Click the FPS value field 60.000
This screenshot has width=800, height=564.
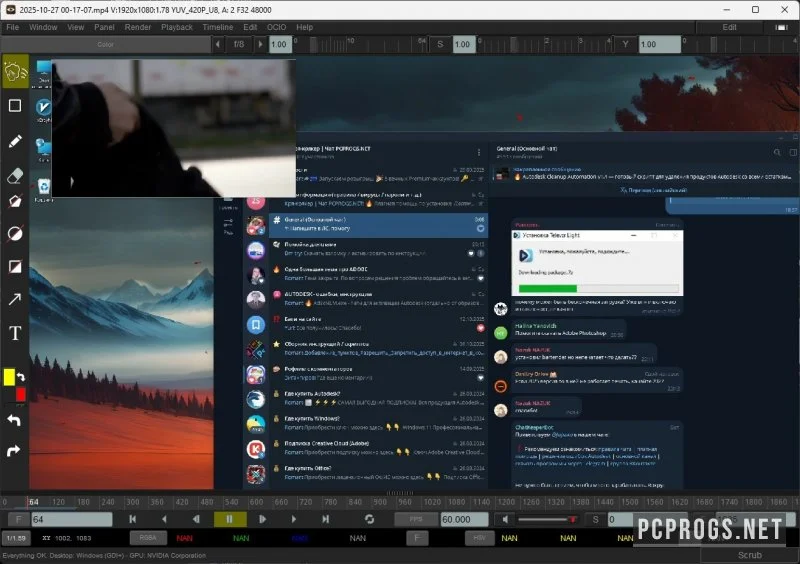(x=464, y=520)
